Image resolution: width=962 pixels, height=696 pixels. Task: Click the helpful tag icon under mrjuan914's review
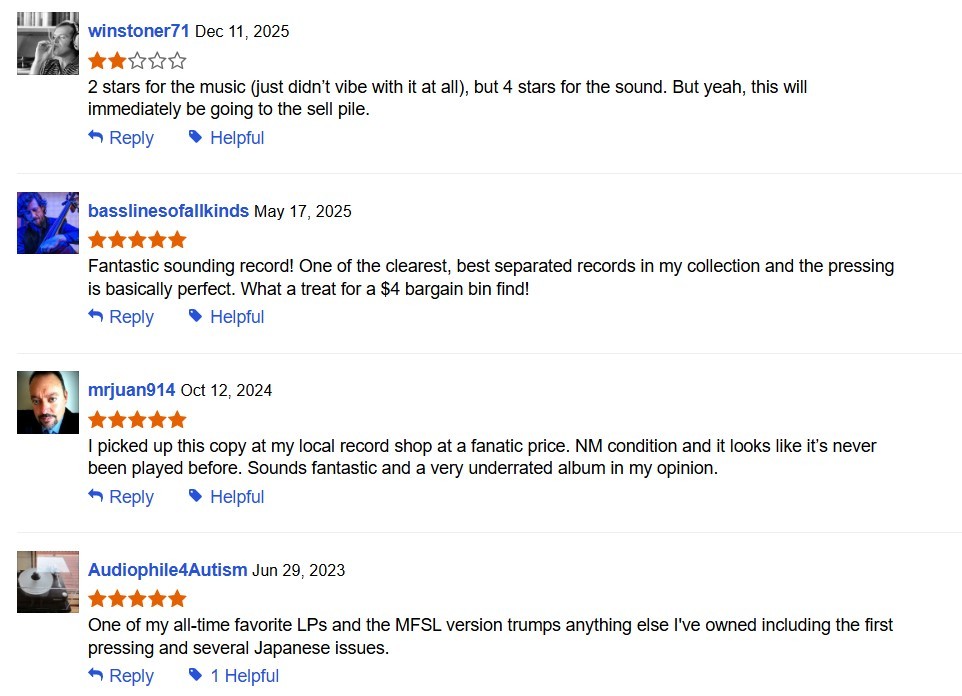click(x=196, y=496)
